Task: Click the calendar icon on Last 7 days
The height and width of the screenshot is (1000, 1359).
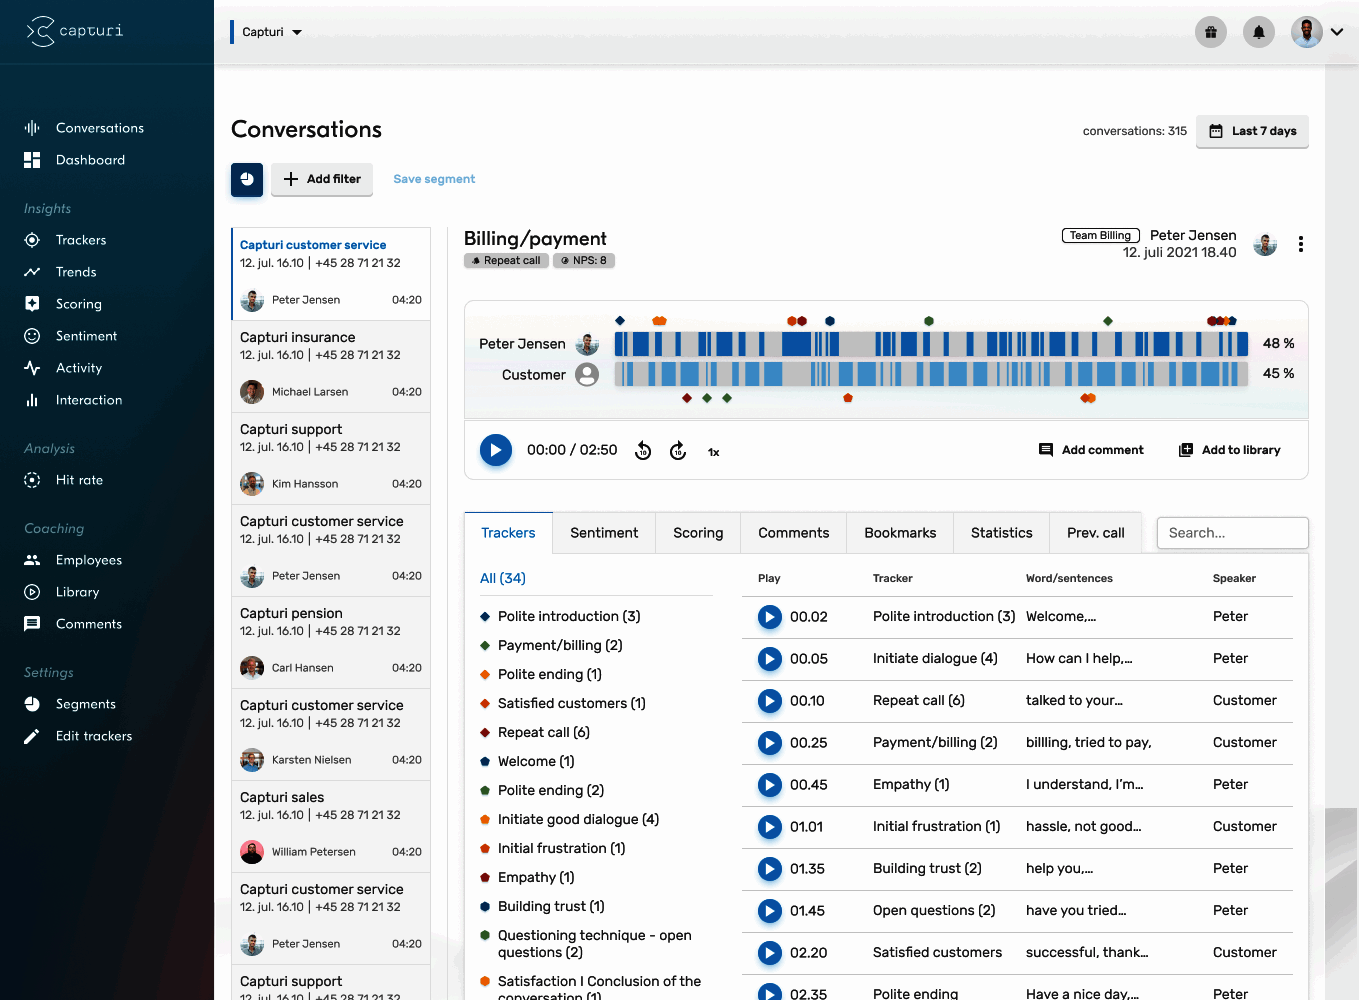Action: pyautogui.click(x=1215, y=131)
